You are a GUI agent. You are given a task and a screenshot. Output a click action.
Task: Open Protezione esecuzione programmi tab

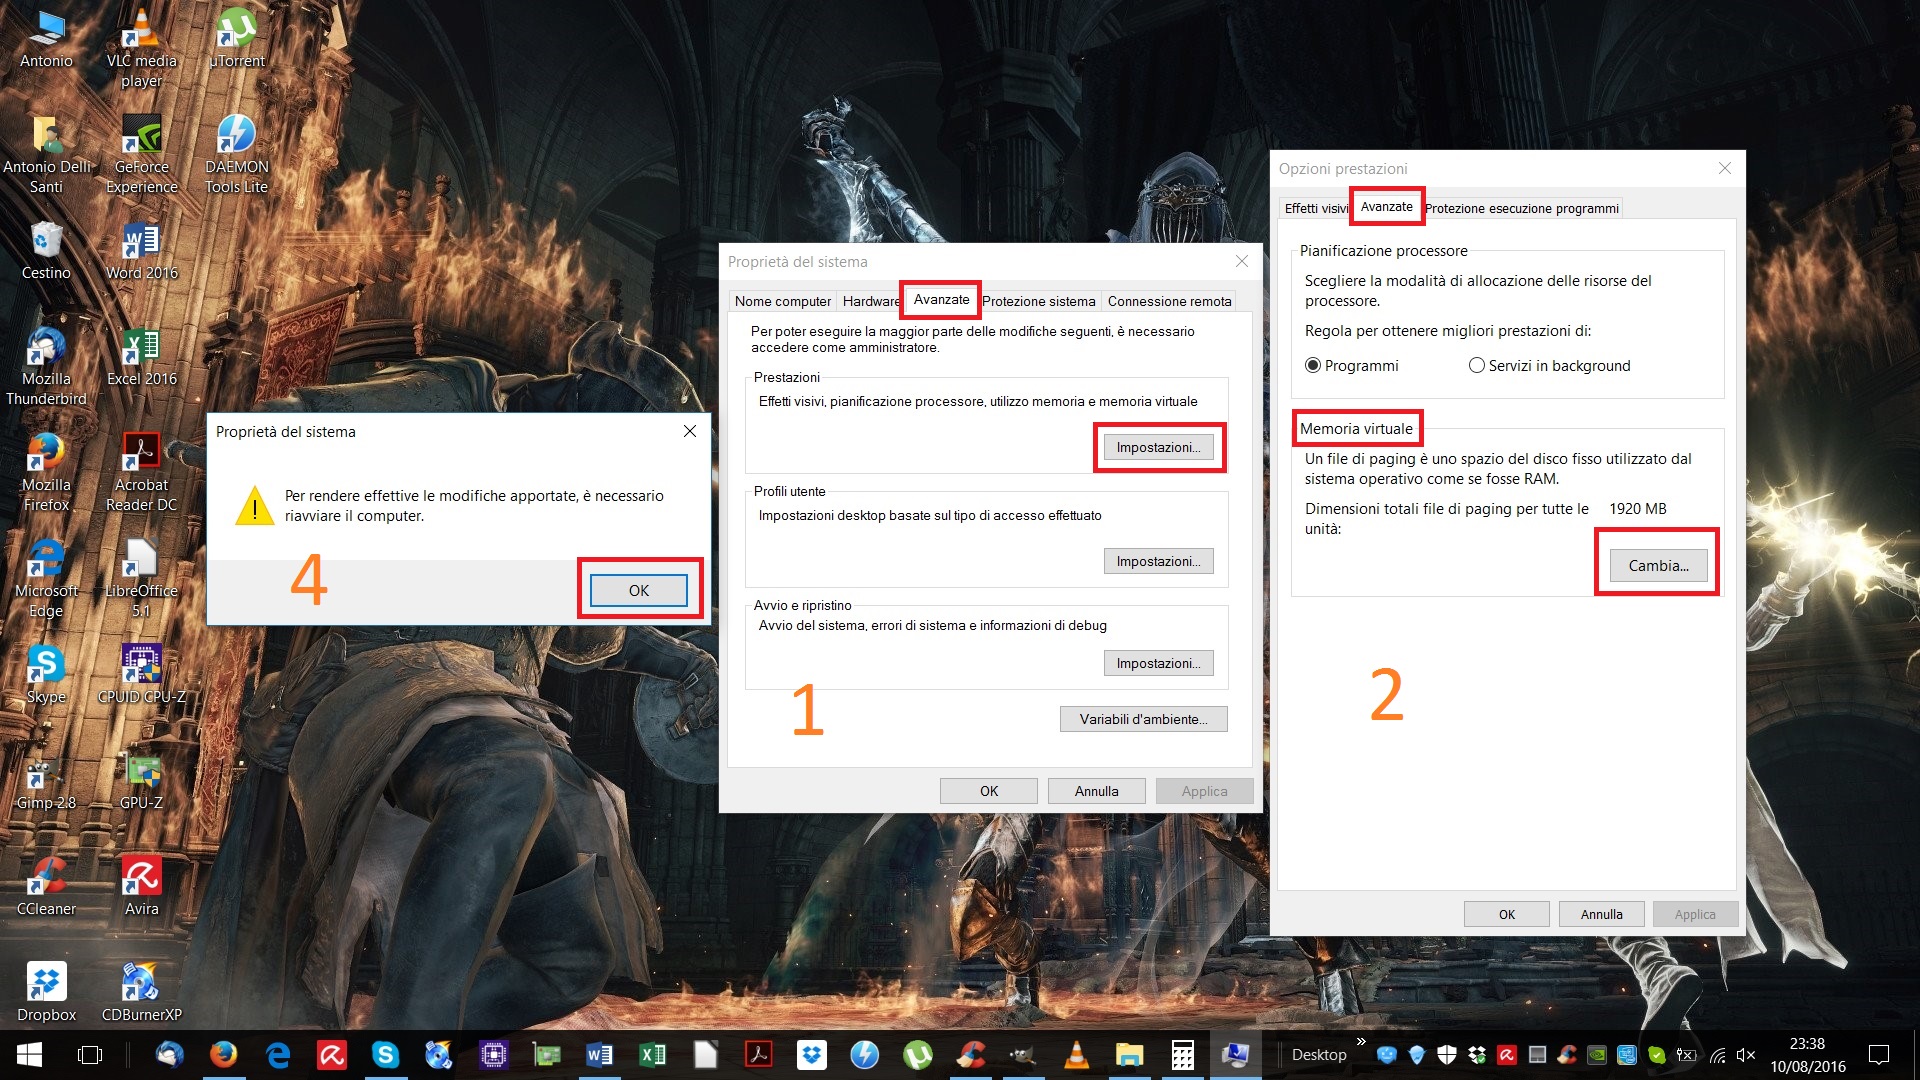[x=1521, y=208]
